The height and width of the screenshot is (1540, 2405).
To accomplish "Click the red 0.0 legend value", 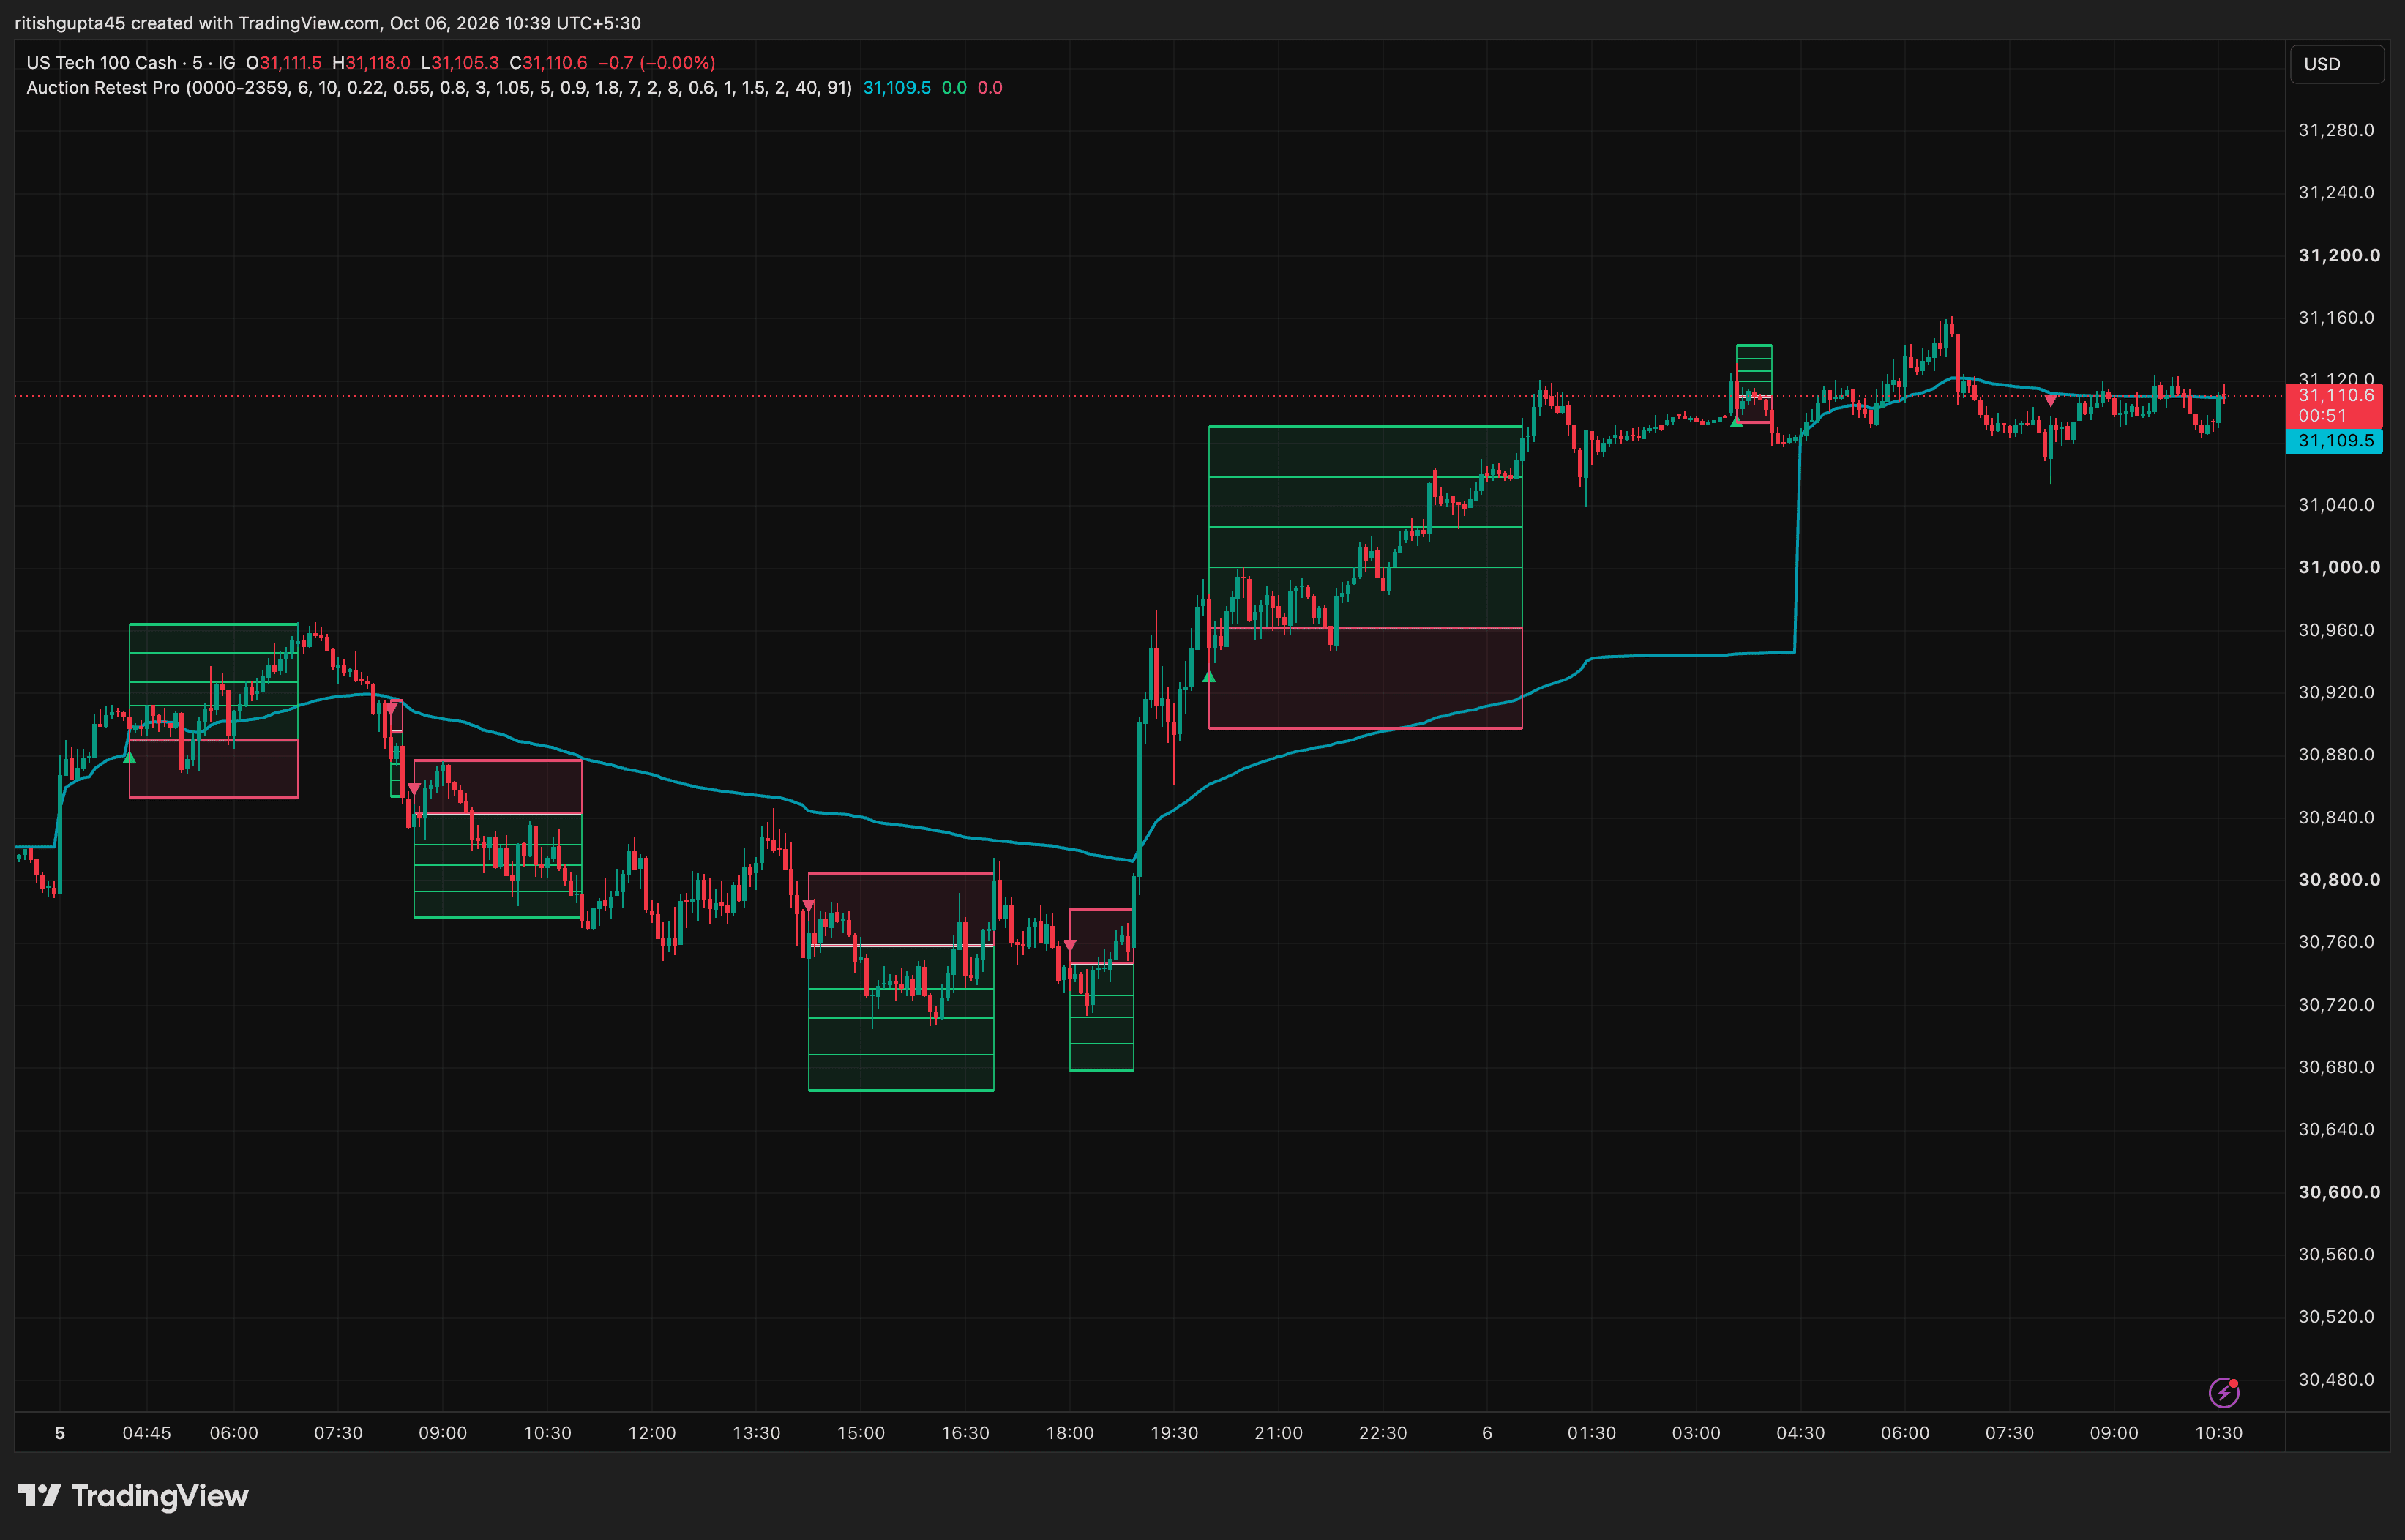I will click(x=990, y=88).
